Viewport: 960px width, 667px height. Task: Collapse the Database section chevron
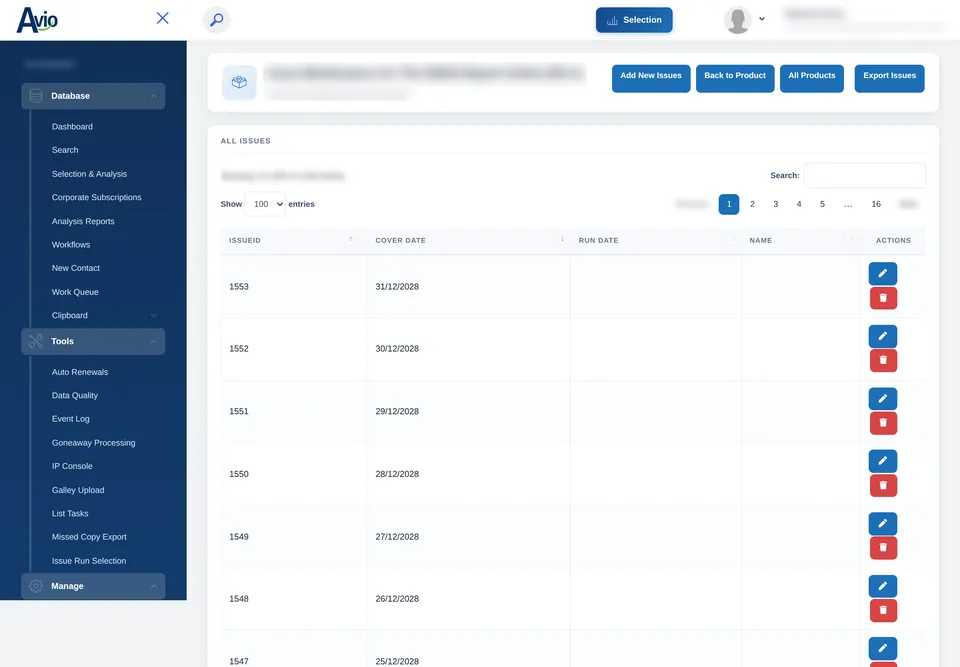click(154, 96)
